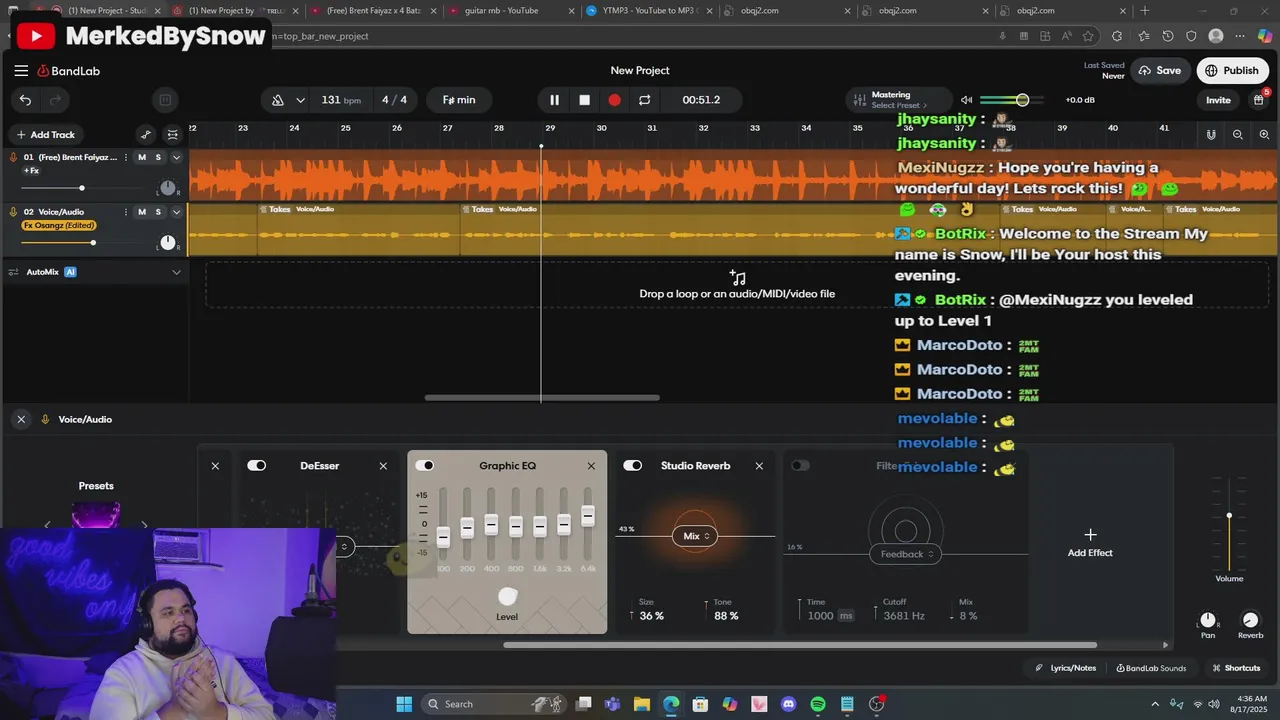
Task: Toggle the magnet snap-to-grid icon
Action: (1211, 134)
